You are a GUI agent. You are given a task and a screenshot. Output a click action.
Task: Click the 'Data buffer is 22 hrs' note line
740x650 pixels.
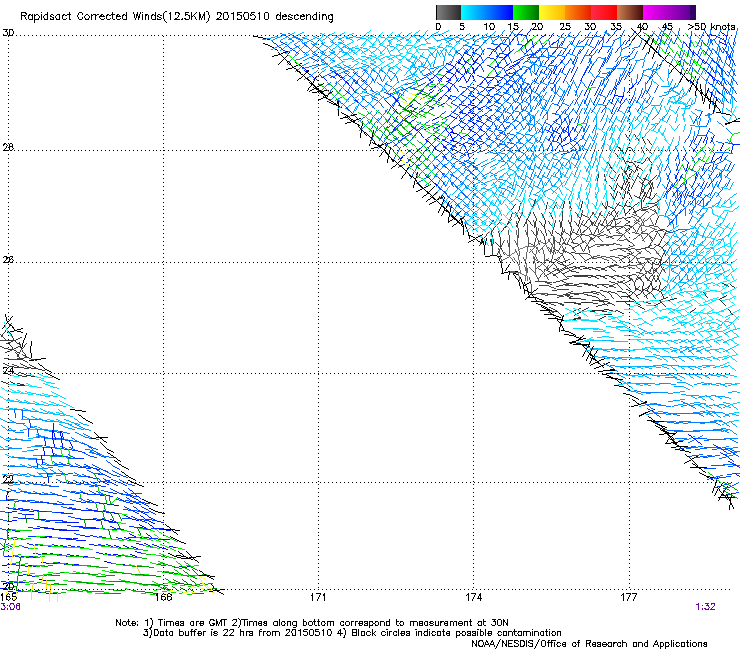coord(352,633)
